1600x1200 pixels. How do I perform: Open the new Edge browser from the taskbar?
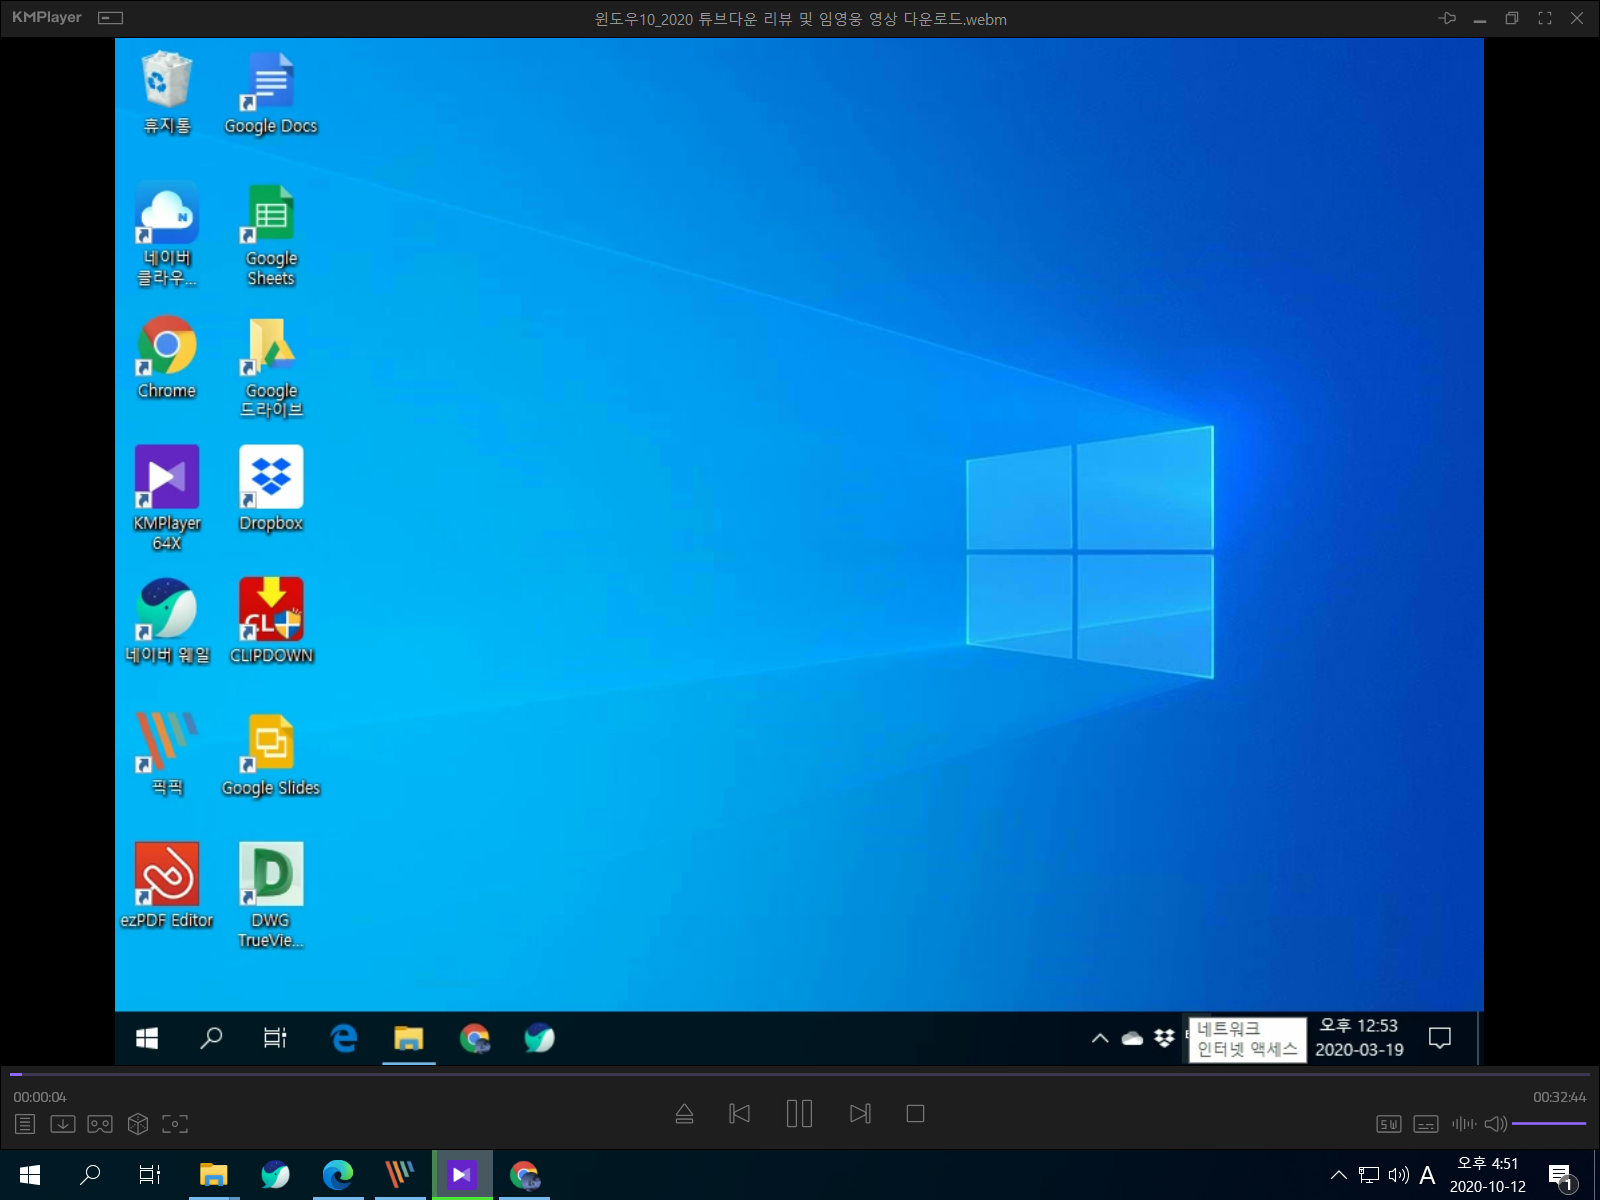tap(338, 1175)
